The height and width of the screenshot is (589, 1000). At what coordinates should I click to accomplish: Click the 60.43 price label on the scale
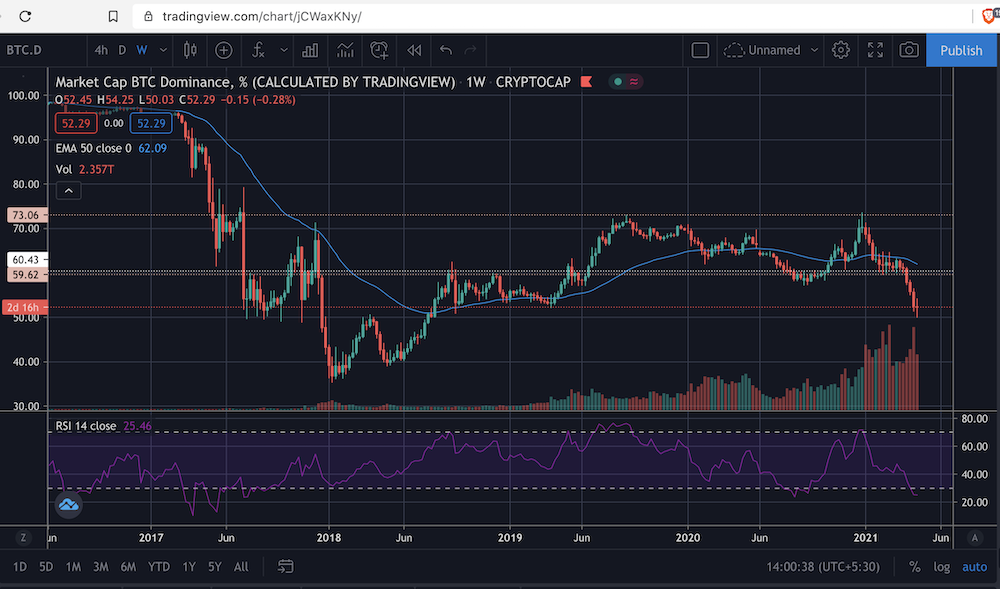pos(26,259)
